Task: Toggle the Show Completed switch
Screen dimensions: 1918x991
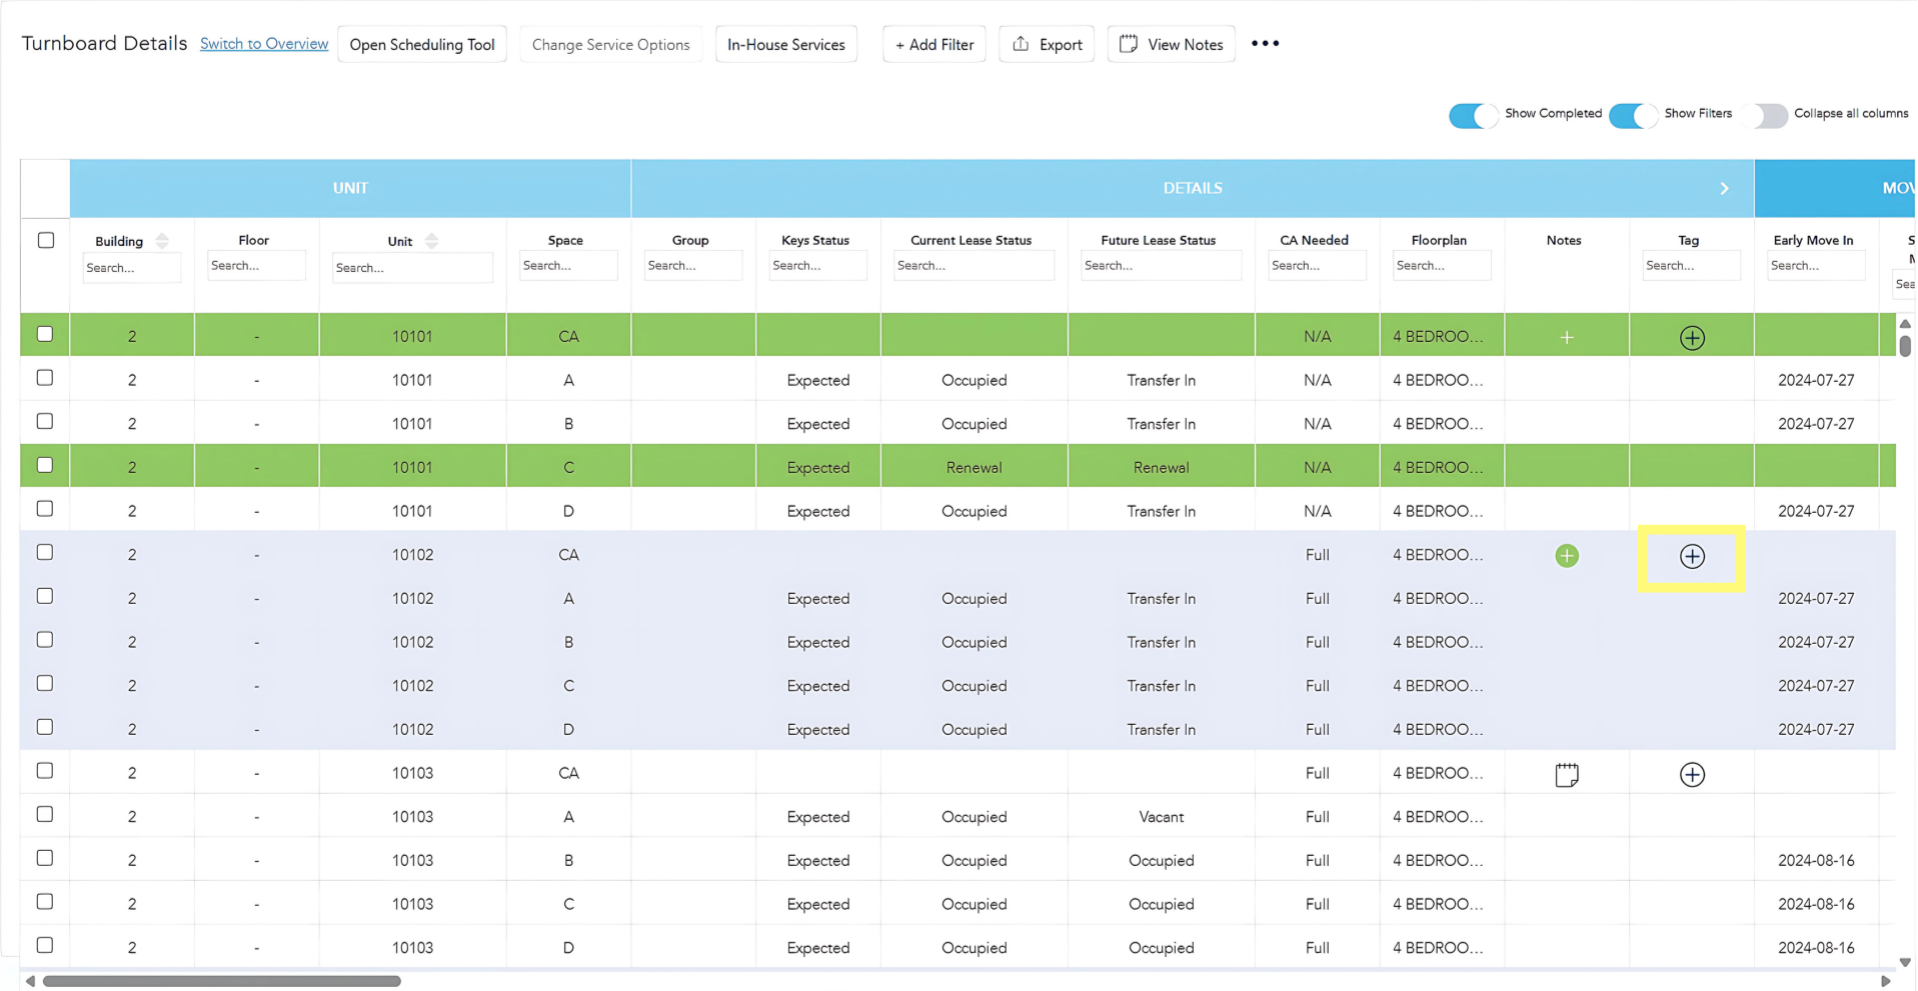Action: pos(1472,115)
